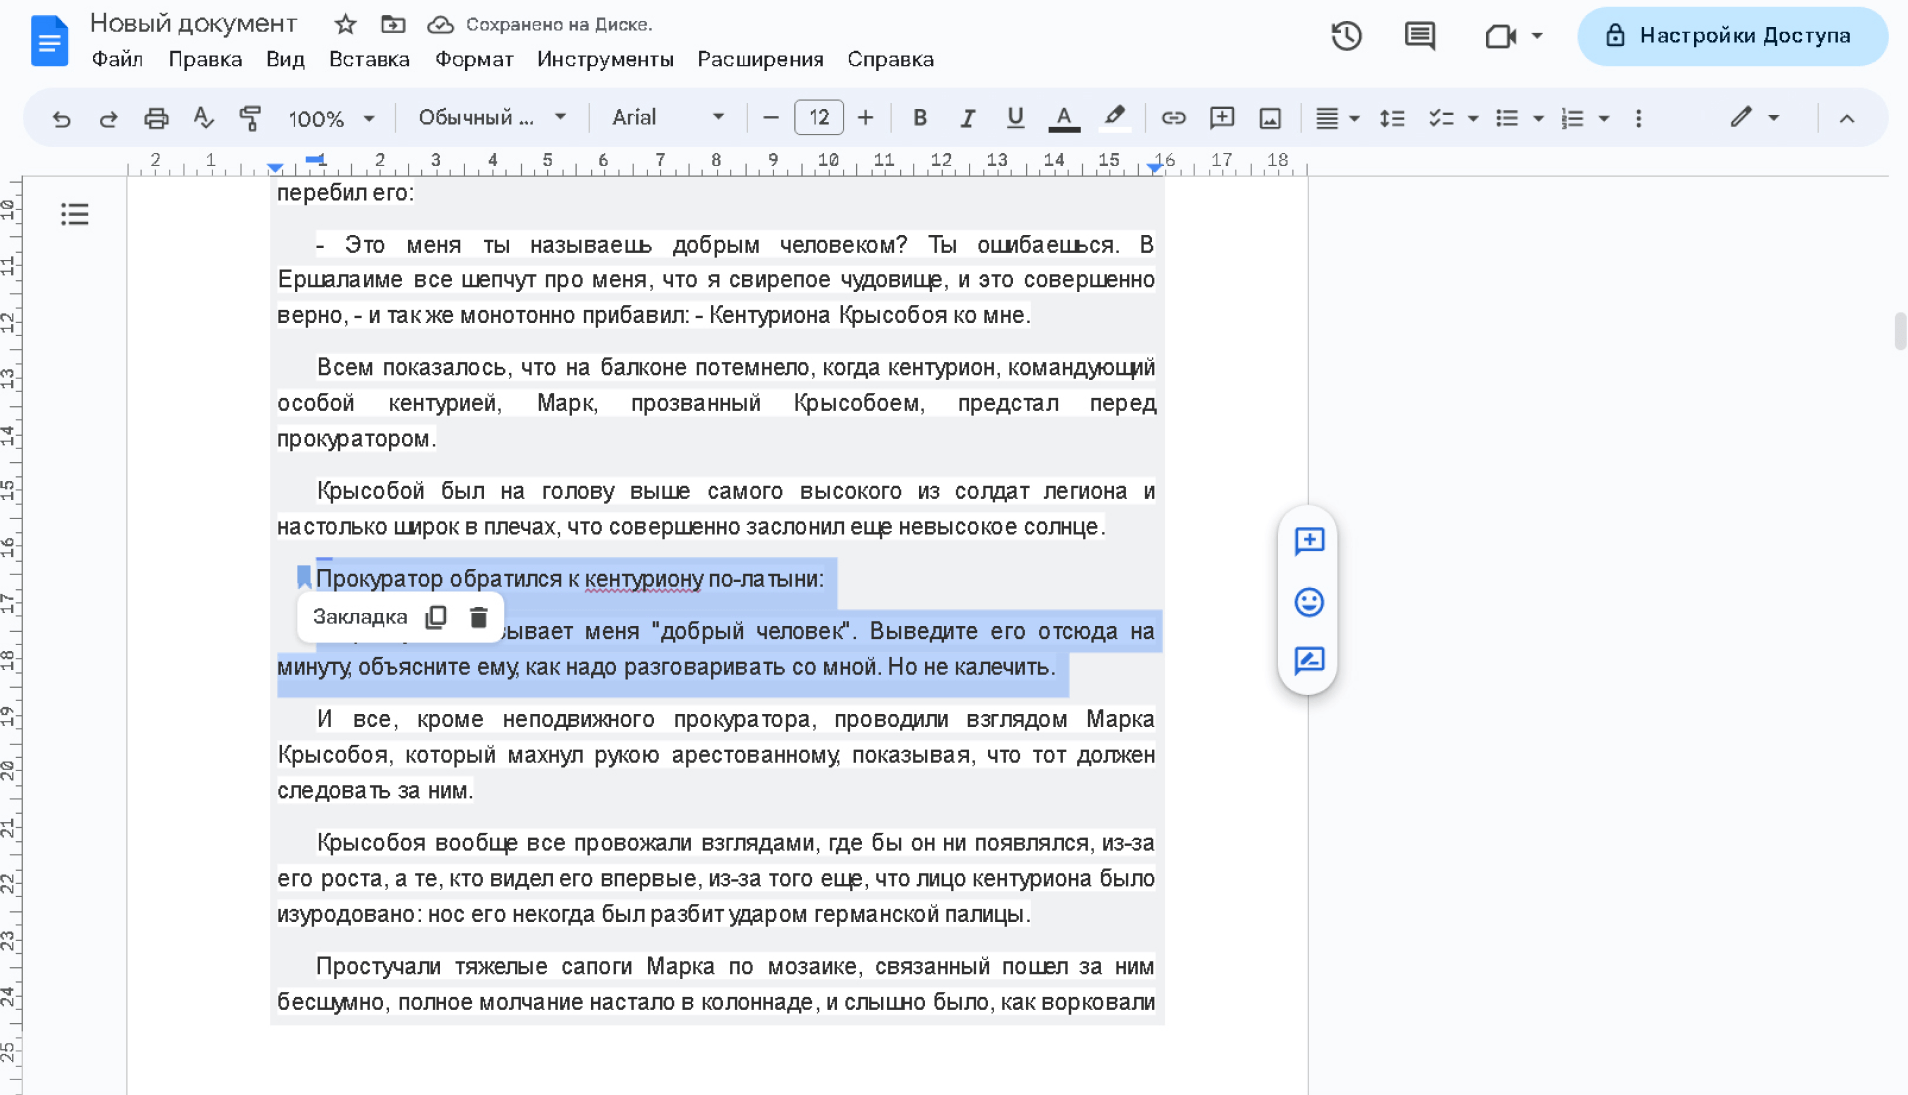Click the font size input field
The height and width of the screenshot is (1095, 1908).
(818, 118)
